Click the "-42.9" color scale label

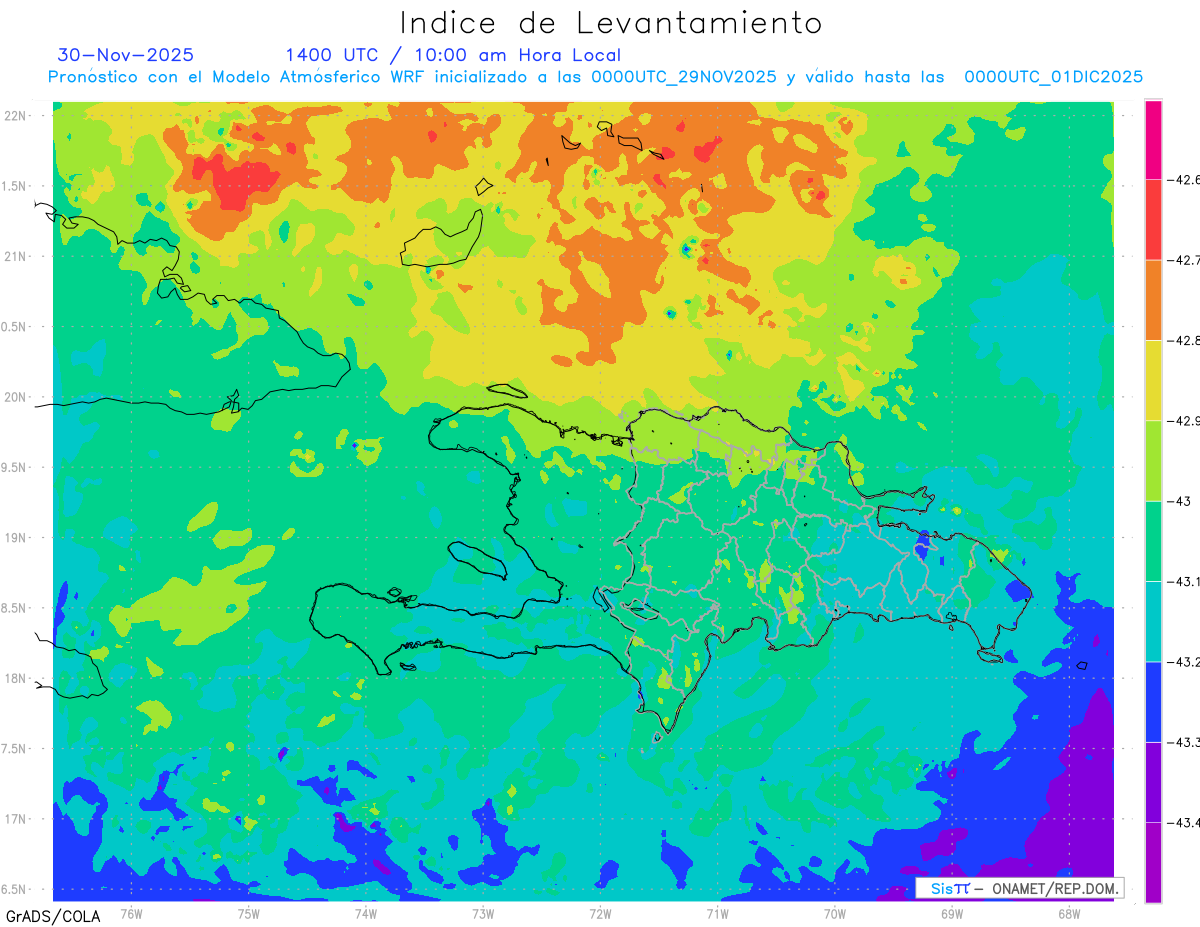click(x=1183, y=421)
